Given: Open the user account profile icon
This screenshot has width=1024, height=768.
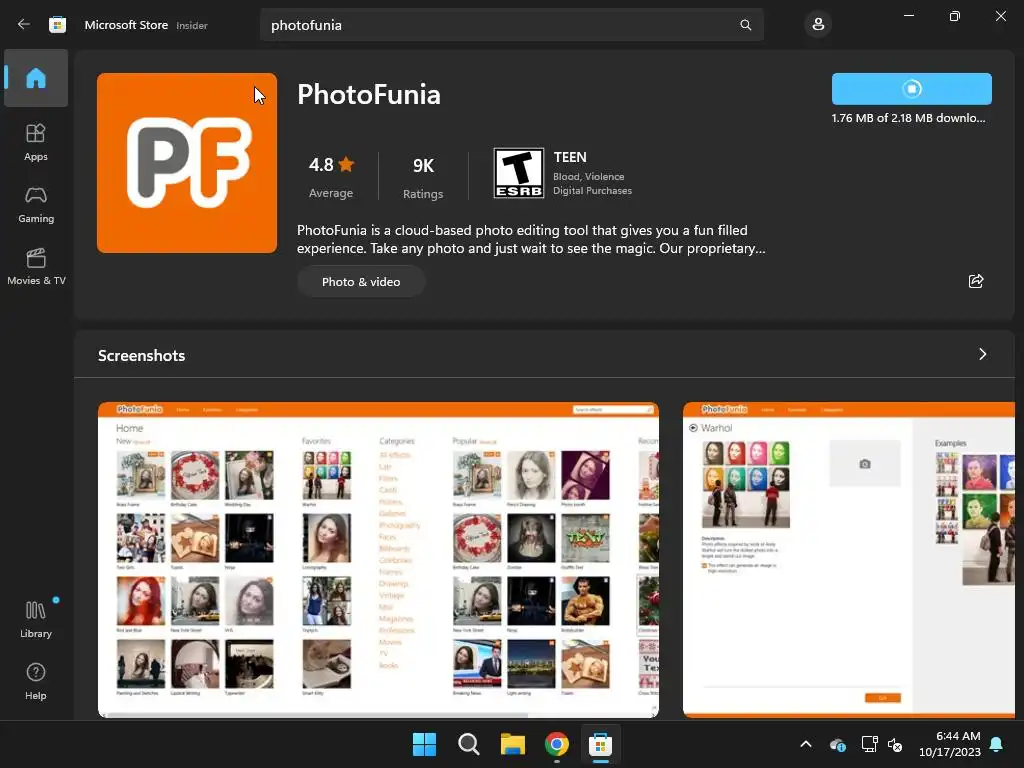Looking at the screenshot, I should pyautogui.click(x=818, y=25).
